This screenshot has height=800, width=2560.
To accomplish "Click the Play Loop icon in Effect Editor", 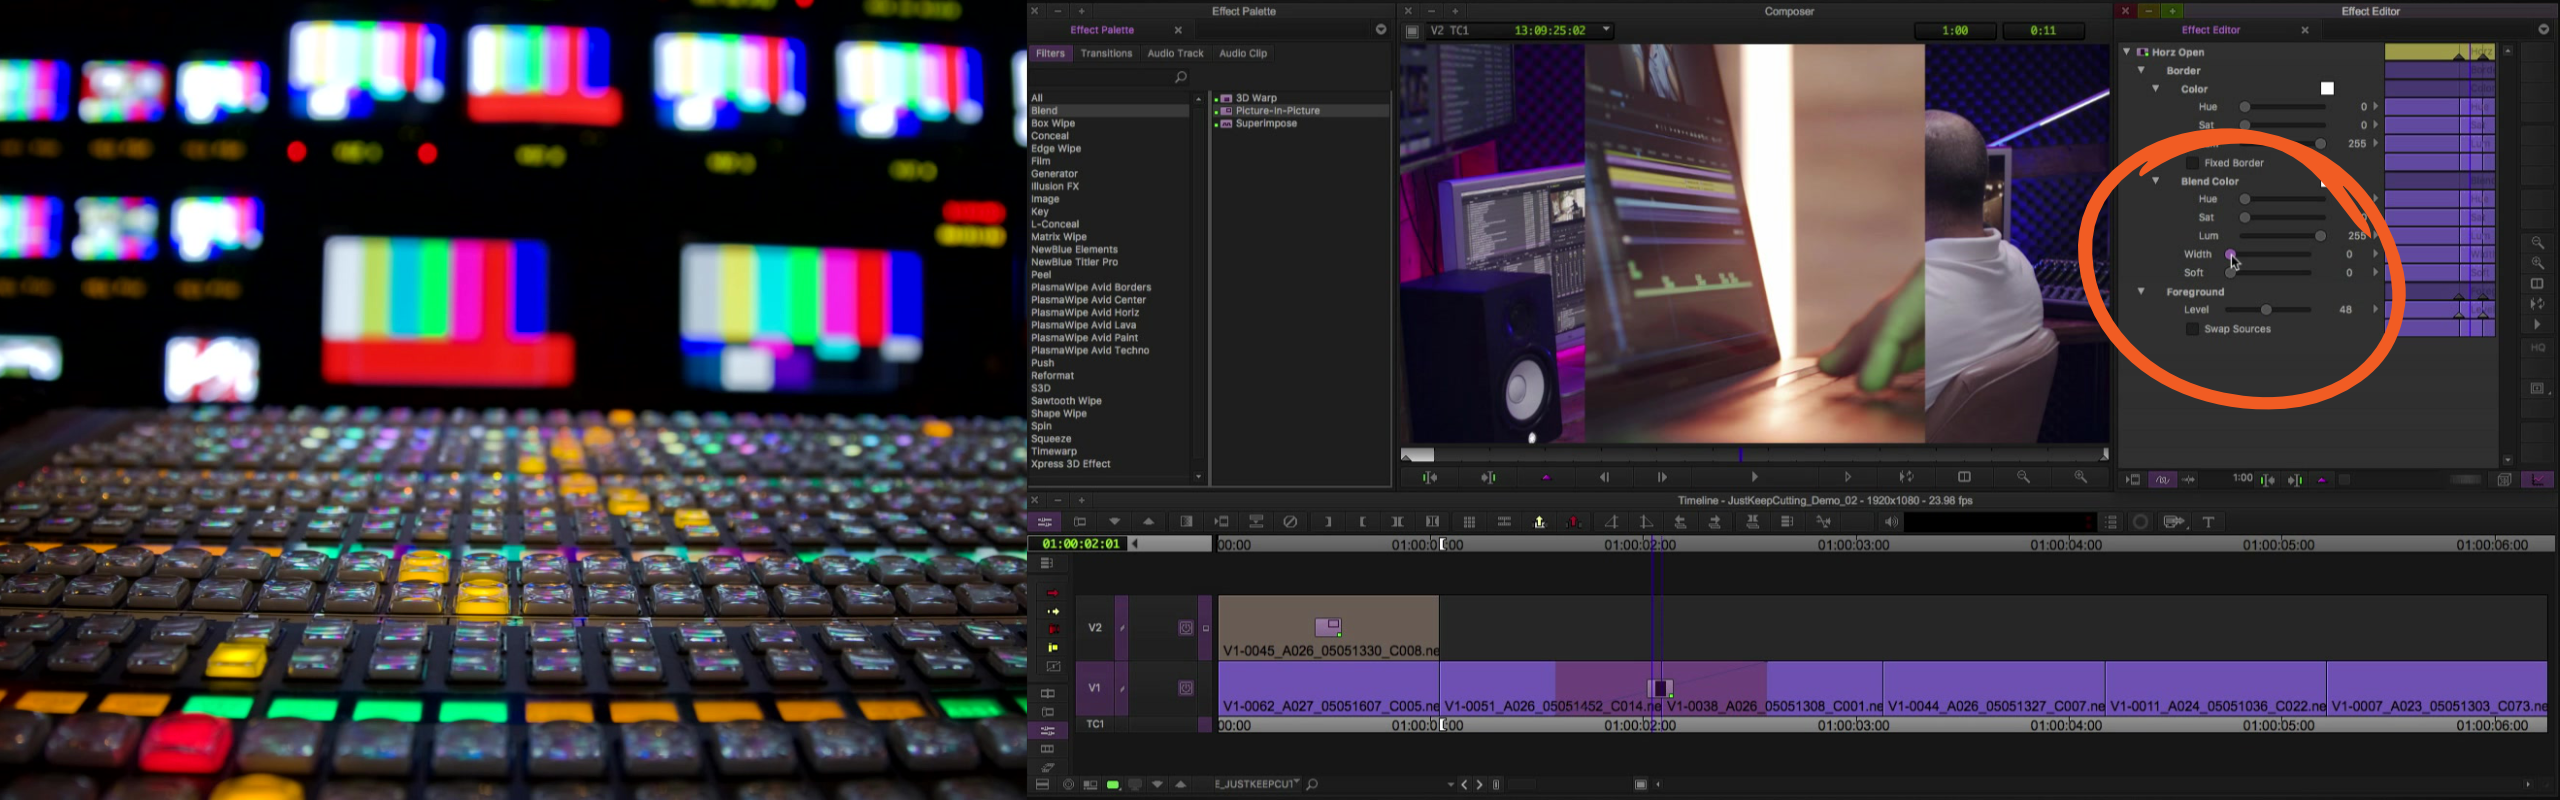I will (x=2537, y=304).
